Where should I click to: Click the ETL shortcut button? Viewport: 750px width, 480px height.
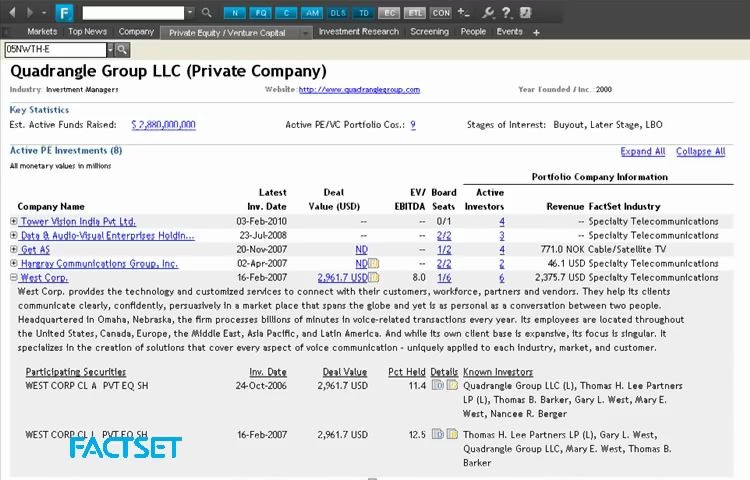point(415,13)
